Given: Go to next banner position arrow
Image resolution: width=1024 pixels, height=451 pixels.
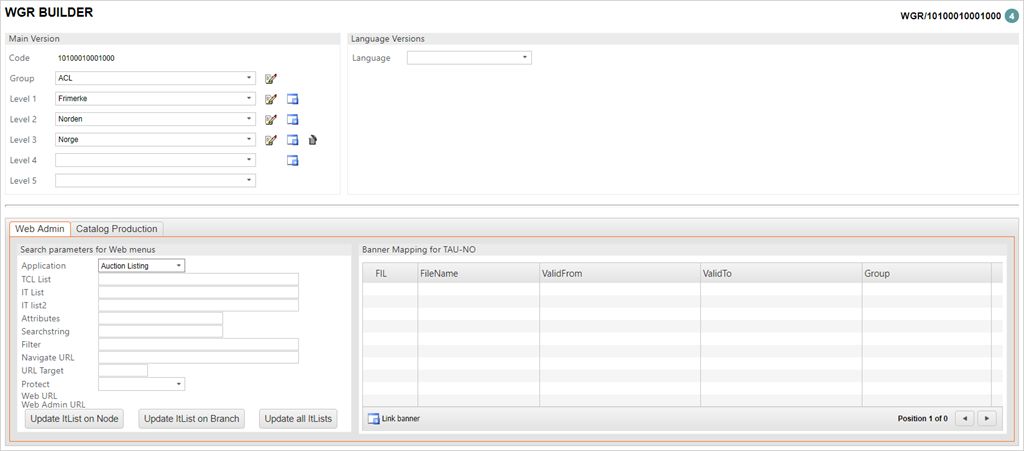Looking at the screenshot, I should click(987, 418).
